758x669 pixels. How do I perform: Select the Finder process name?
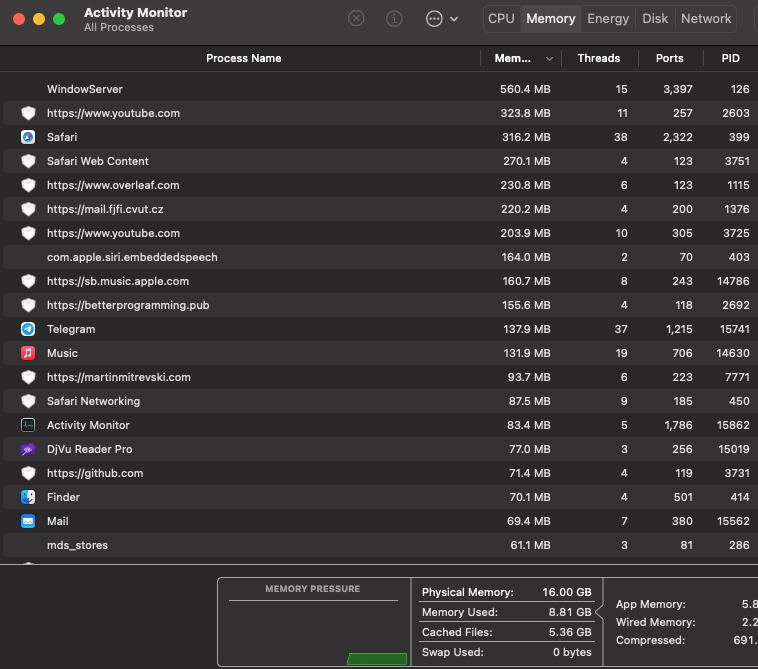63,497
